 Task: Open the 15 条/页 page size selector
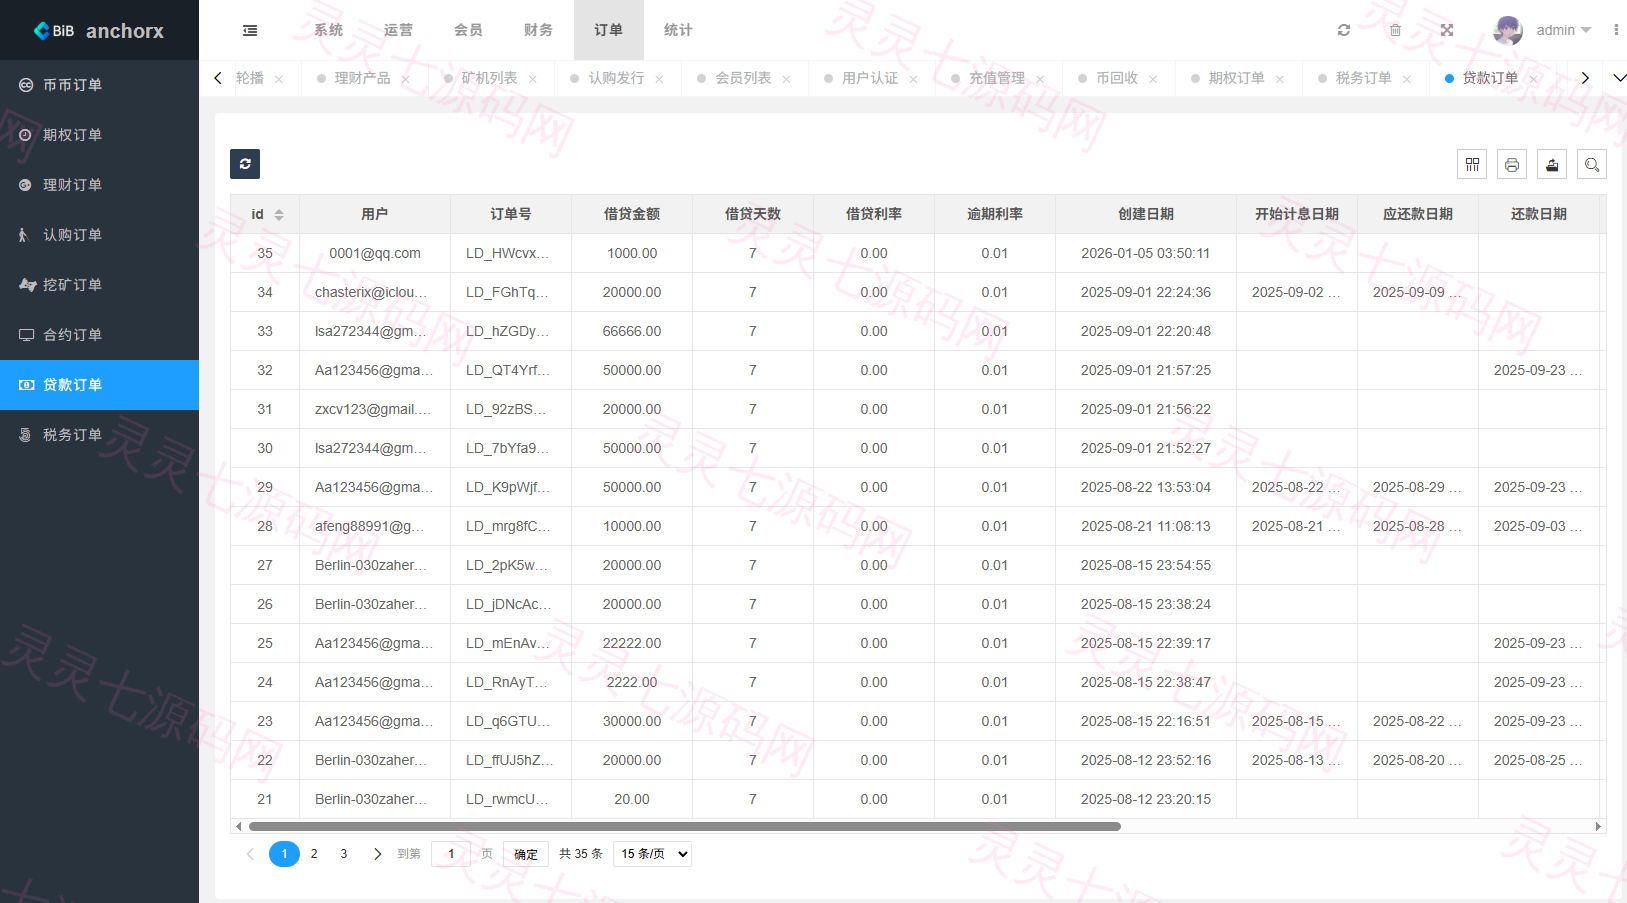pos(652,854)
